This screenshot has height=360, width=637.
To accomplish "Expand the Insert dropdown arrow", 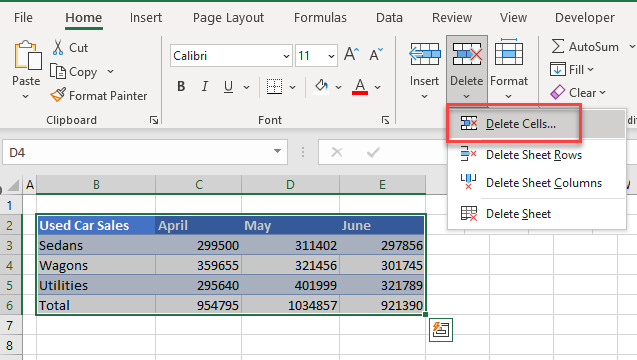I will 425,97.
